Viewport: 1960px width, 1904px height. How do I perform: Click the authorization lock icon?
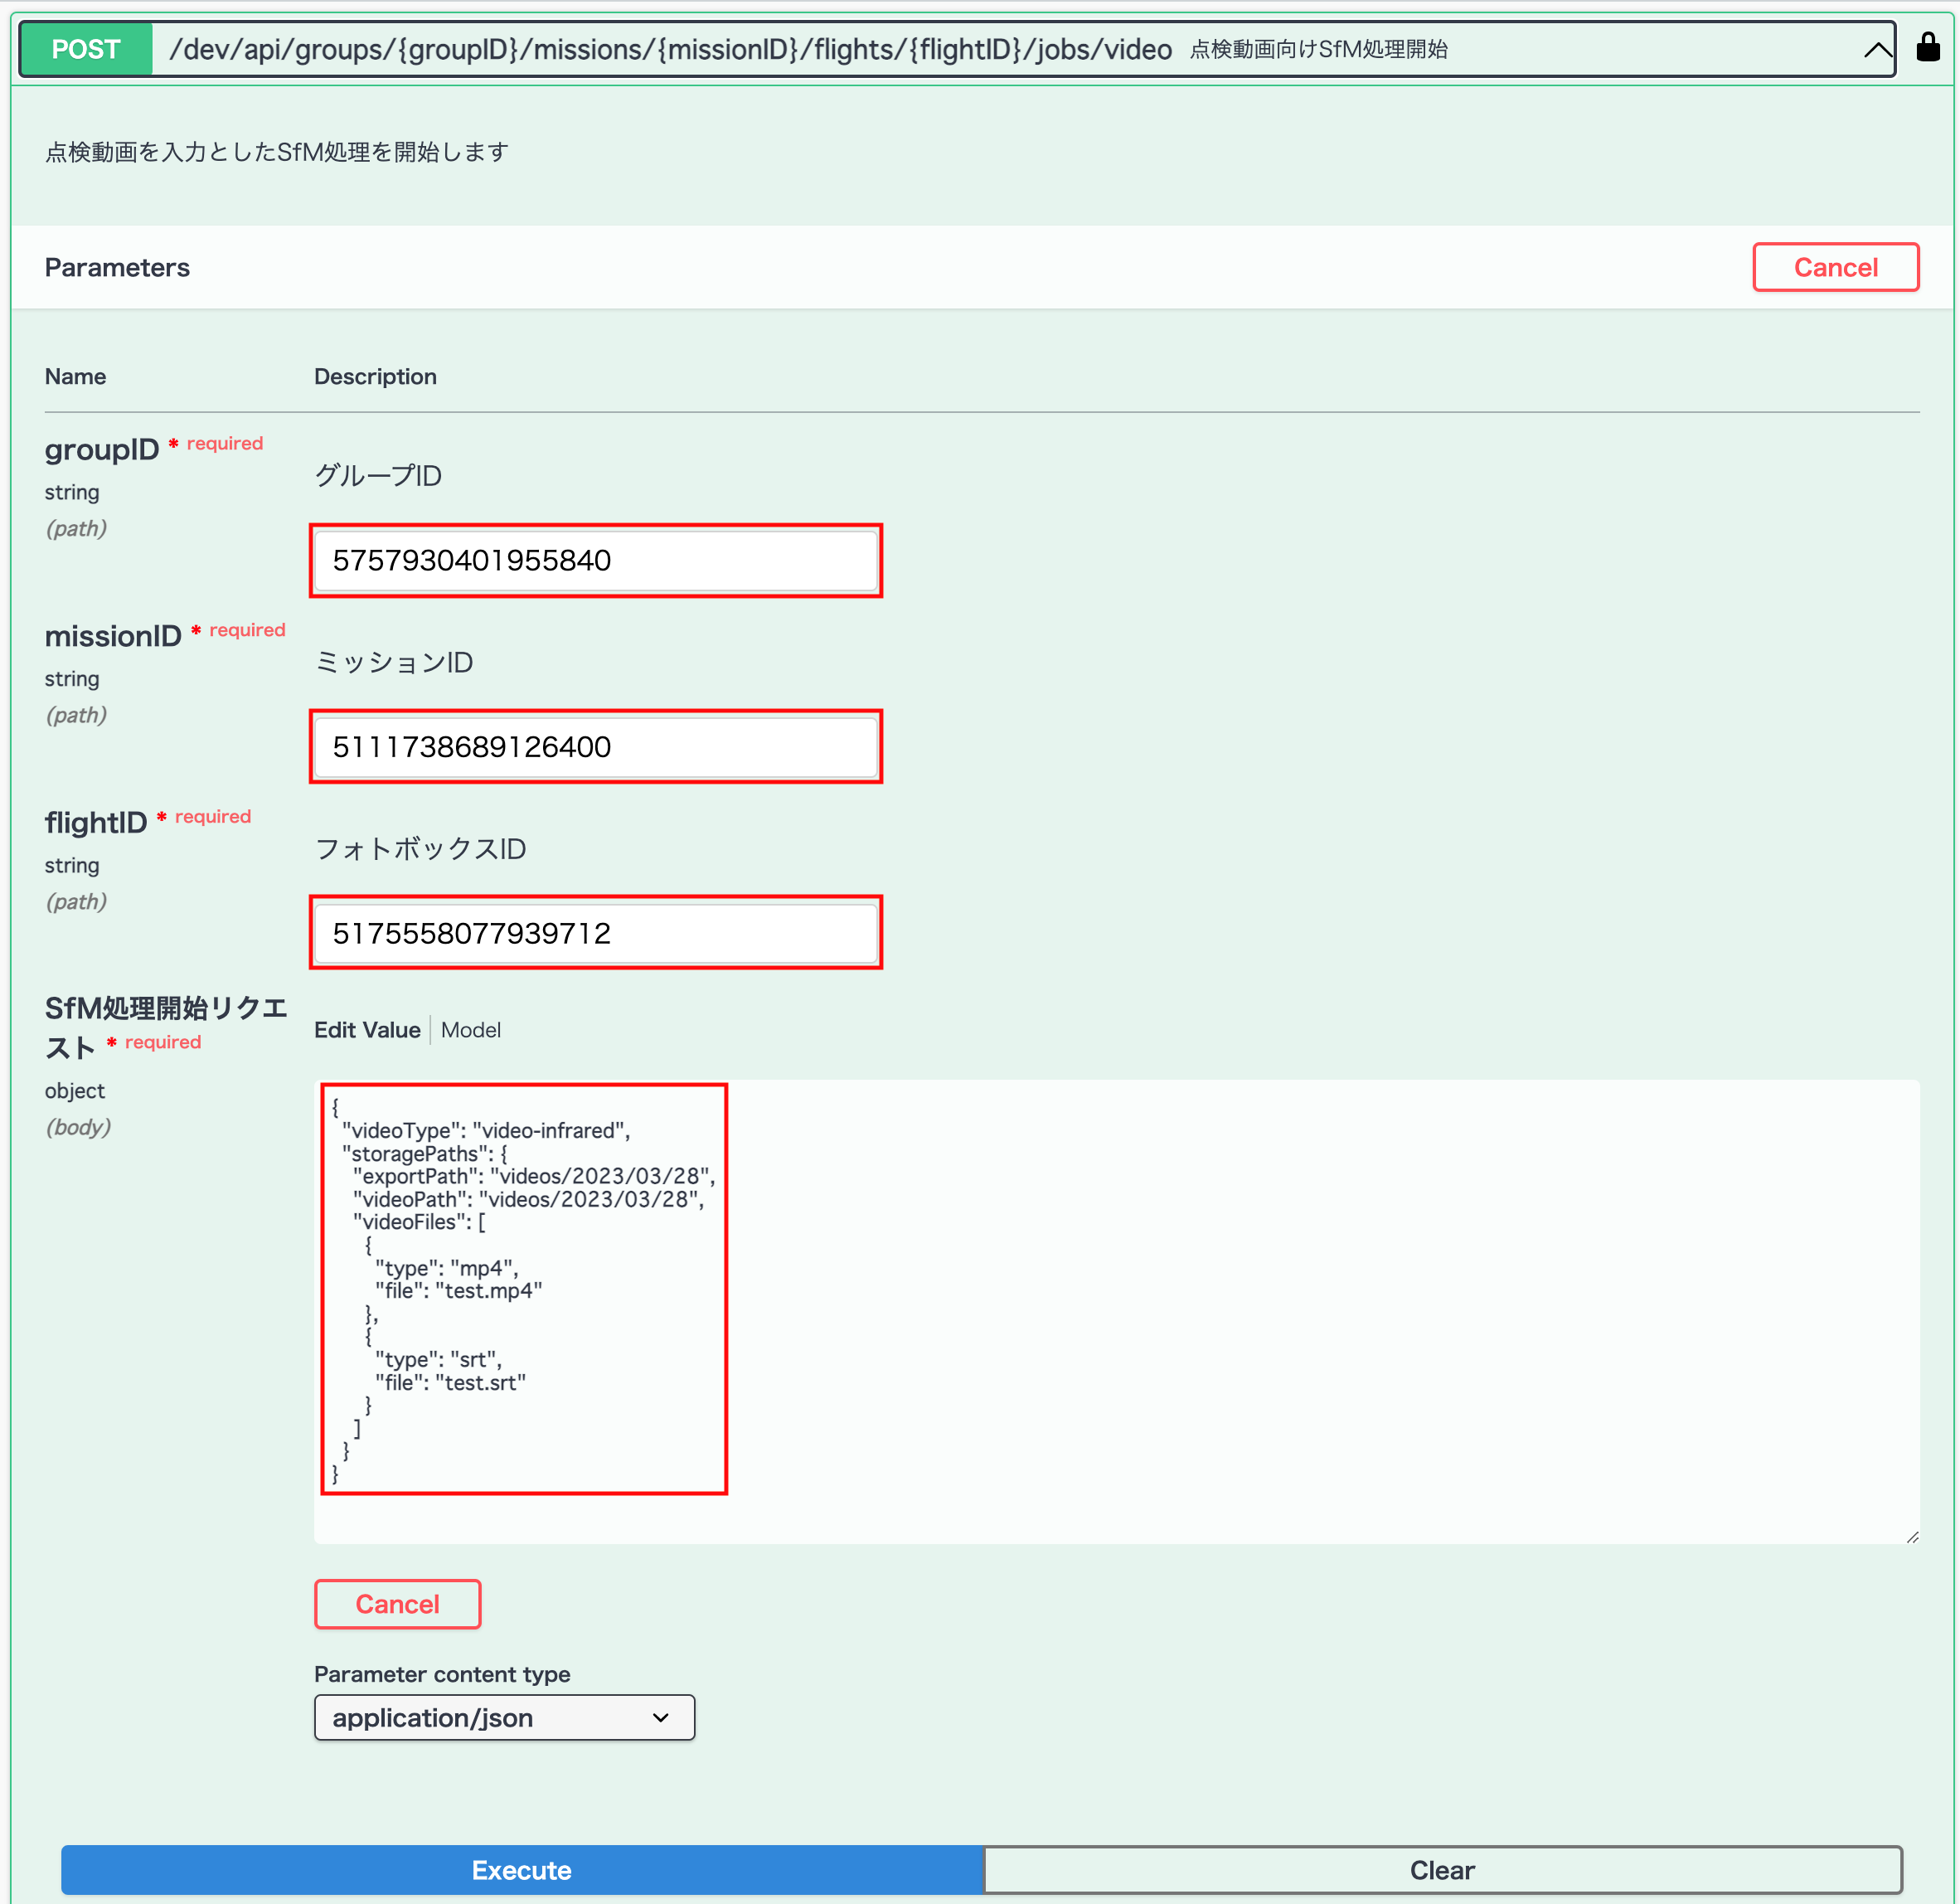(x=1928, y=47)
